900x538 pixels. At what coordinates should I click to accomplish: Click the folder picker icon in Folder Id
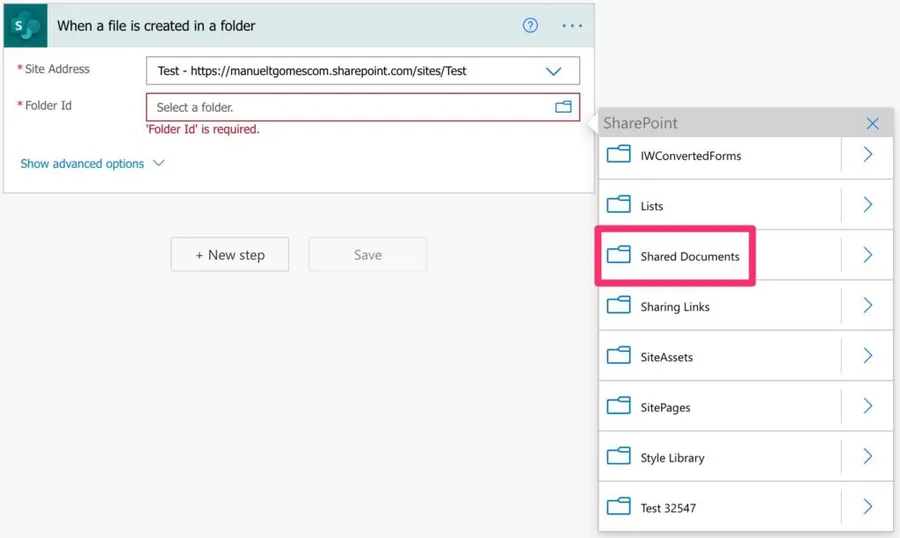pyautogui.click(x=563, y=107)
